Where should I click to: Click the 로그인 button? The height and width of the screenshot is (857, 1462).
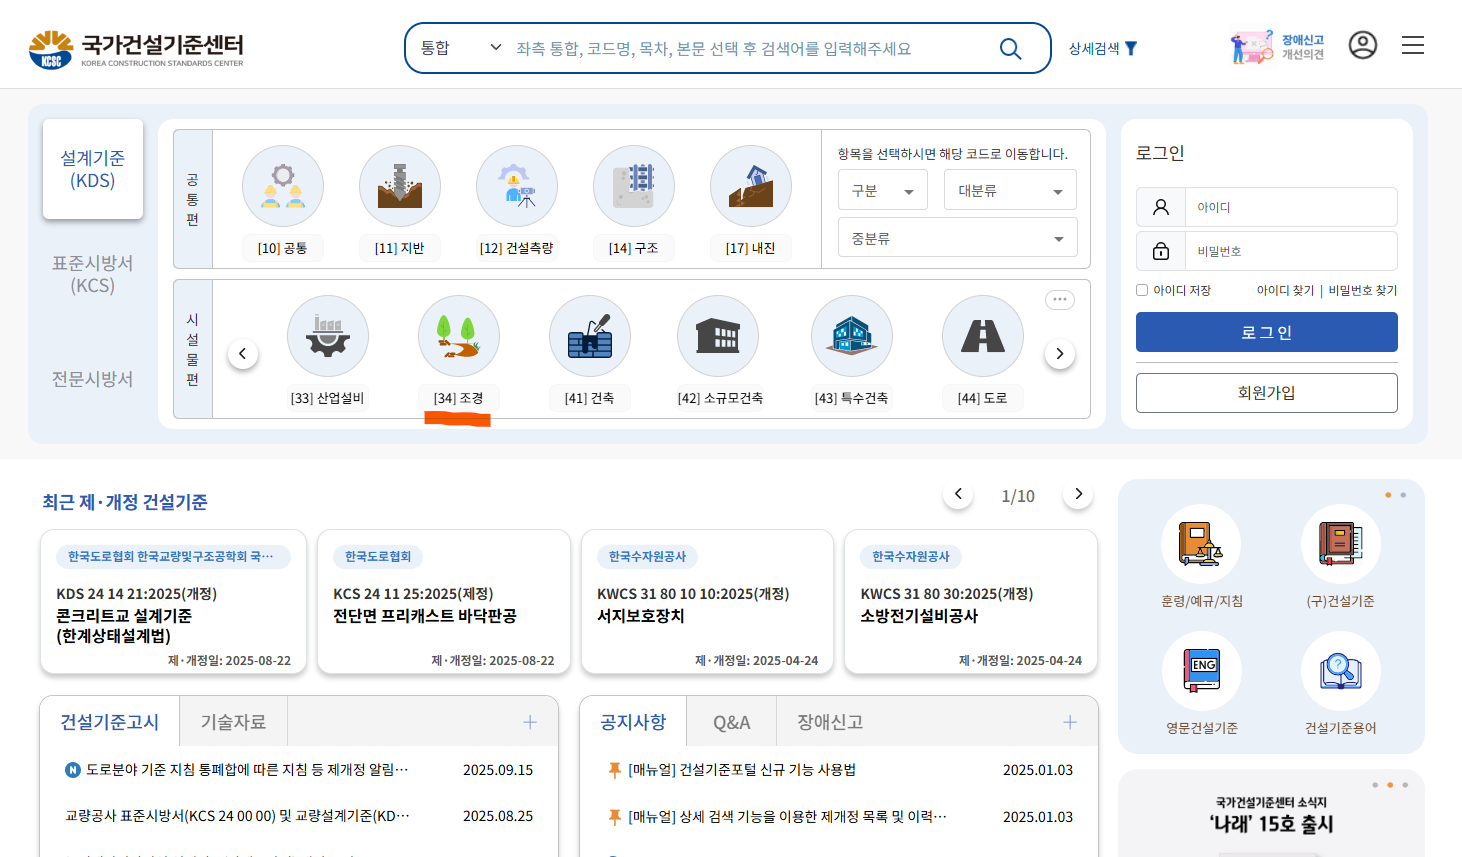pyautogui.click(x=1266, y=331)
